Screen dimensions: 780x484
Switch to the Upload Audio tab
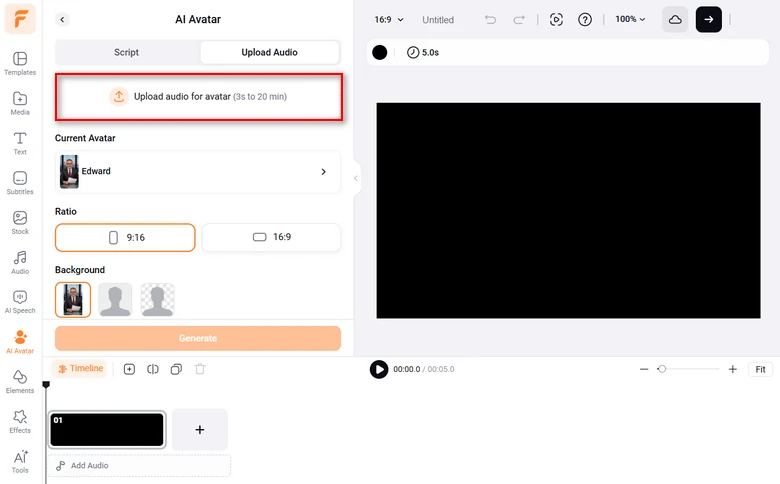270,52
